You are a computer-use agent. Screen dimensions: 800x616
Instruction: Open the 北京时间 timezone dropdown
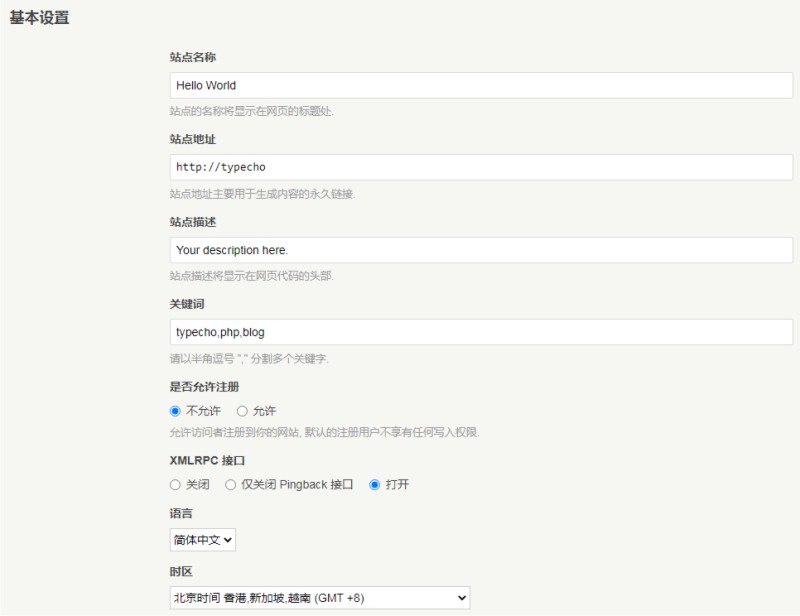pyautogui.click(x=320, y=598)
